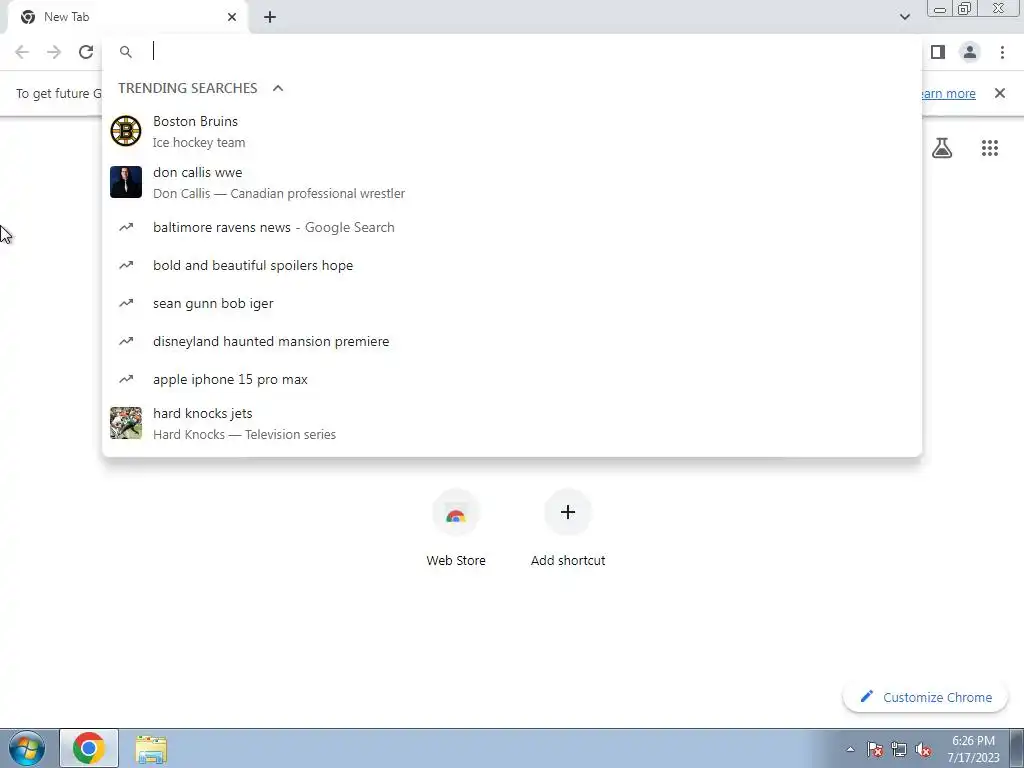Open Windows Explorer from the taskbar
Screen dimensions: 1024x768
click(151, 749)
